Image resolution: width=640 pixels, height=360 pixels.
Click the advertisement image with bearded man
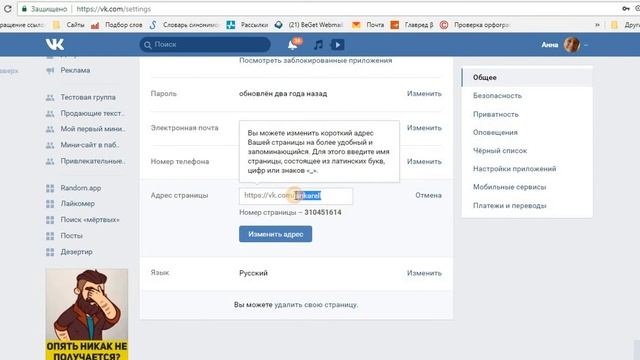[x=87, y=314]
